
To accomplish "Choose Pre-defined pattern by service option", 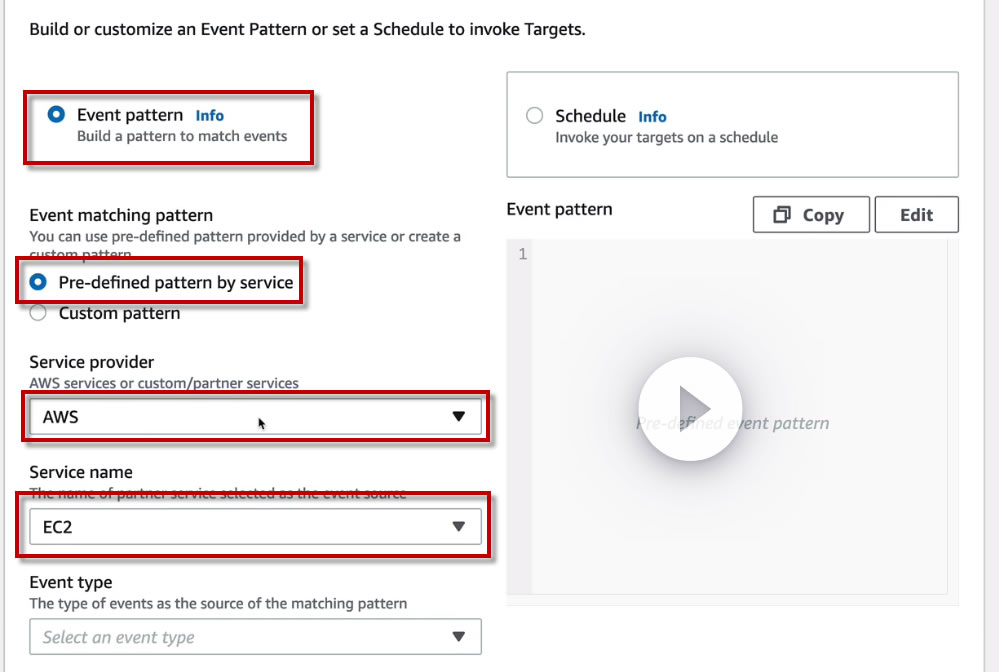I will pos(39,283).
